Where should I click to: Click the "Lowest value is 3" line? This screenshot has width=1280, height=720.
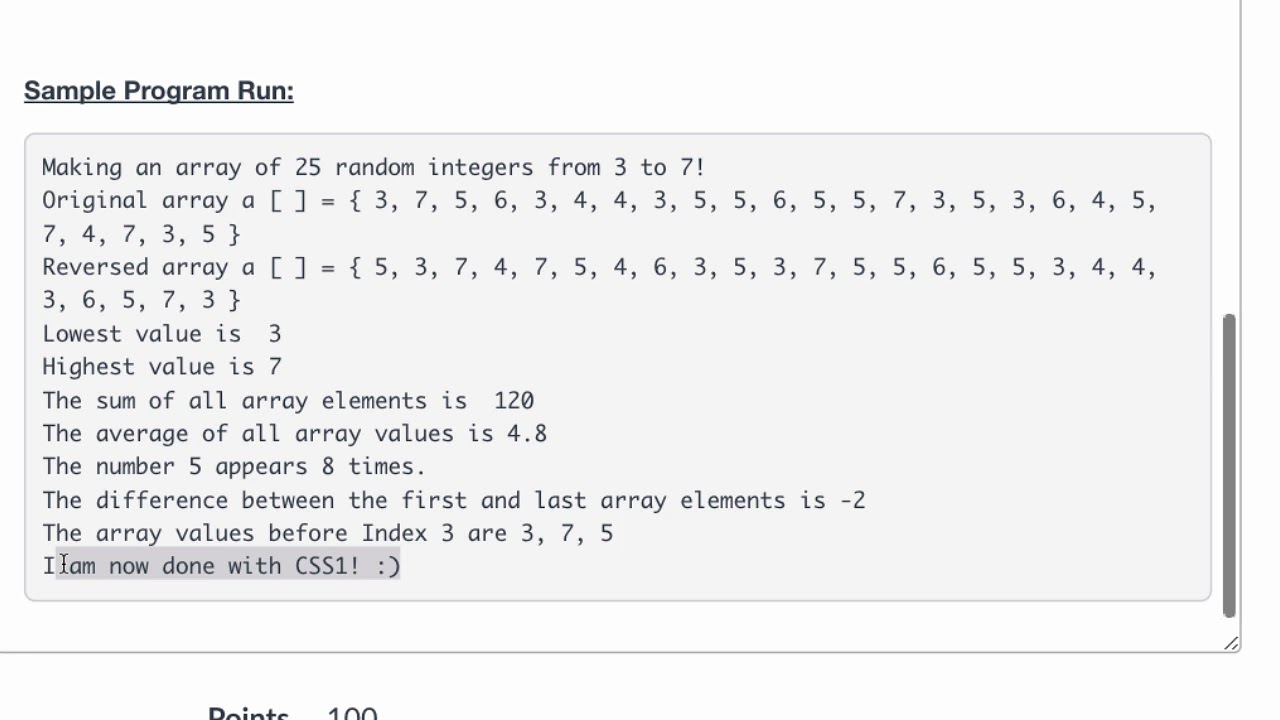coord(161,334)
